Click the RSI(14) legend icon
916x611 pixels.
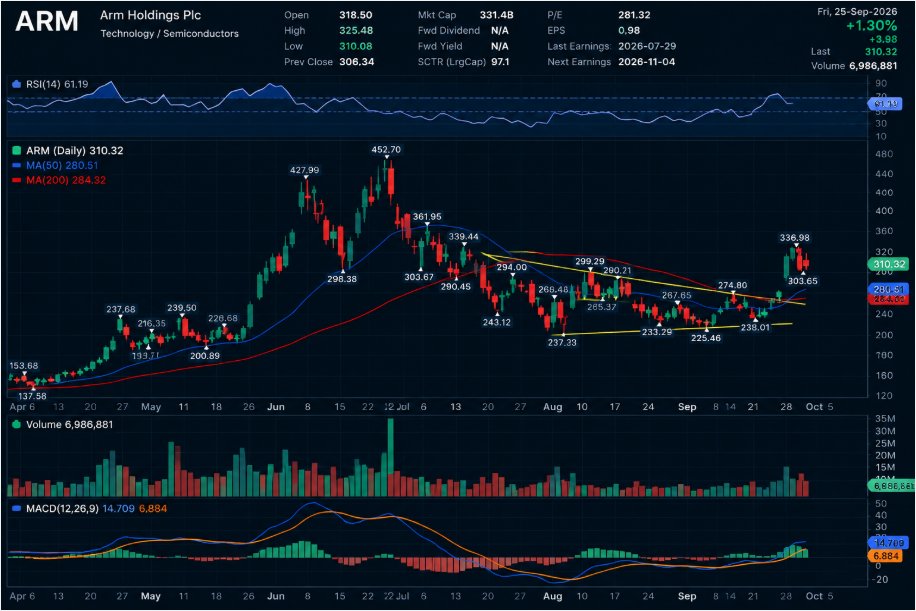[x=16, y=85]
